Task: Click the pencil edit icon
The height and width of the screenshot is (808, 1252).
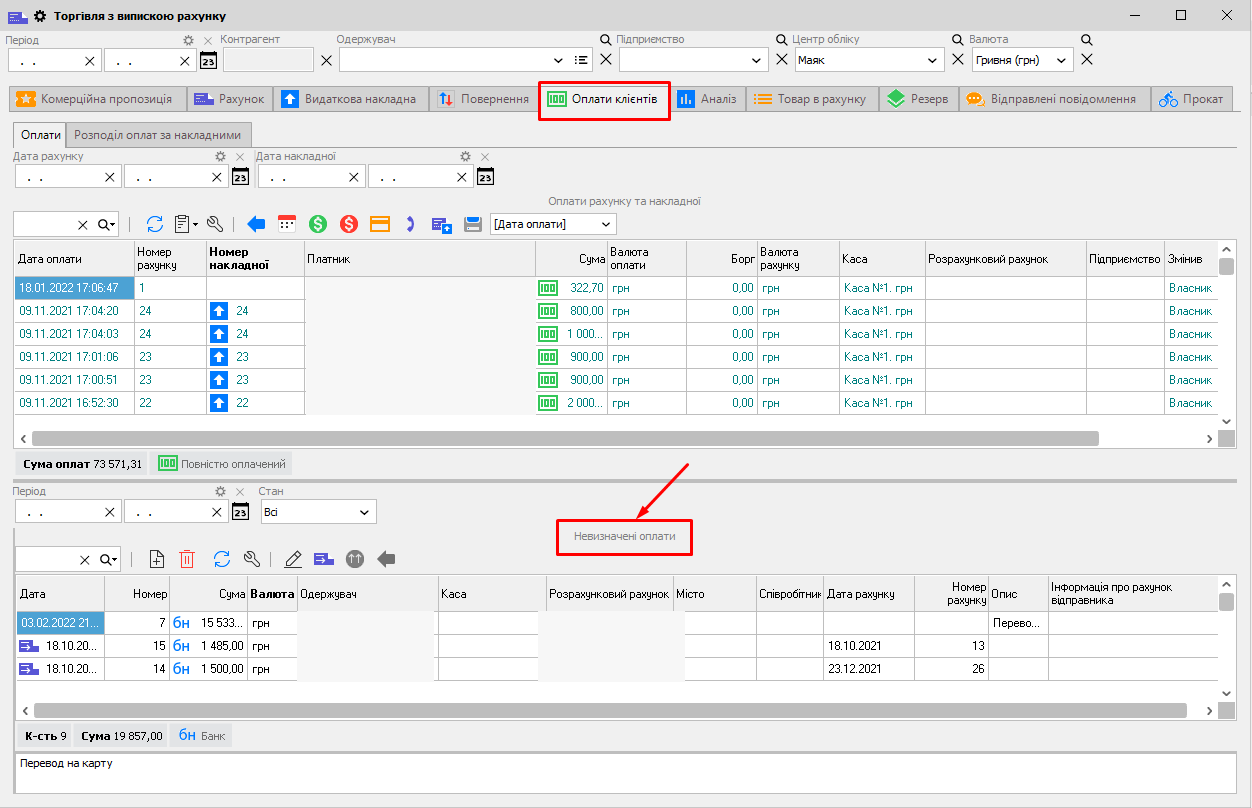Action: click(x=293, y=559)
